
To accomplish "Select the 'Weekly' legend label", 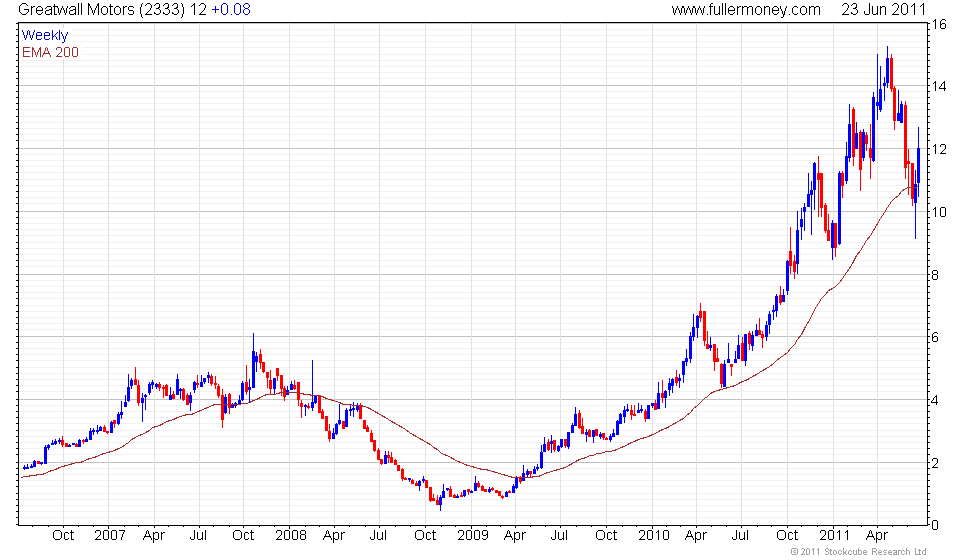I will click(x=44, y=36).
